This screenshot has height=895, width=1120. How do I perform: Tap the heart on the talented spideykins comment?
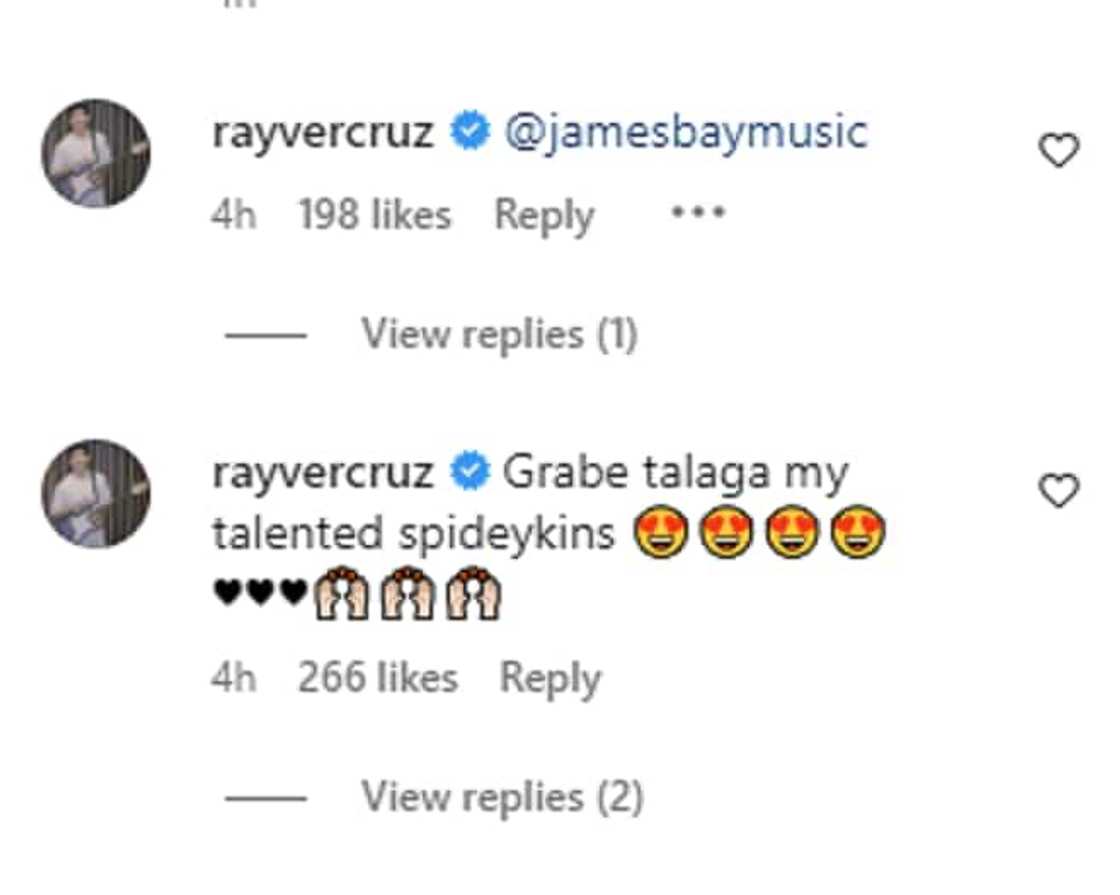pos(1059,491)
